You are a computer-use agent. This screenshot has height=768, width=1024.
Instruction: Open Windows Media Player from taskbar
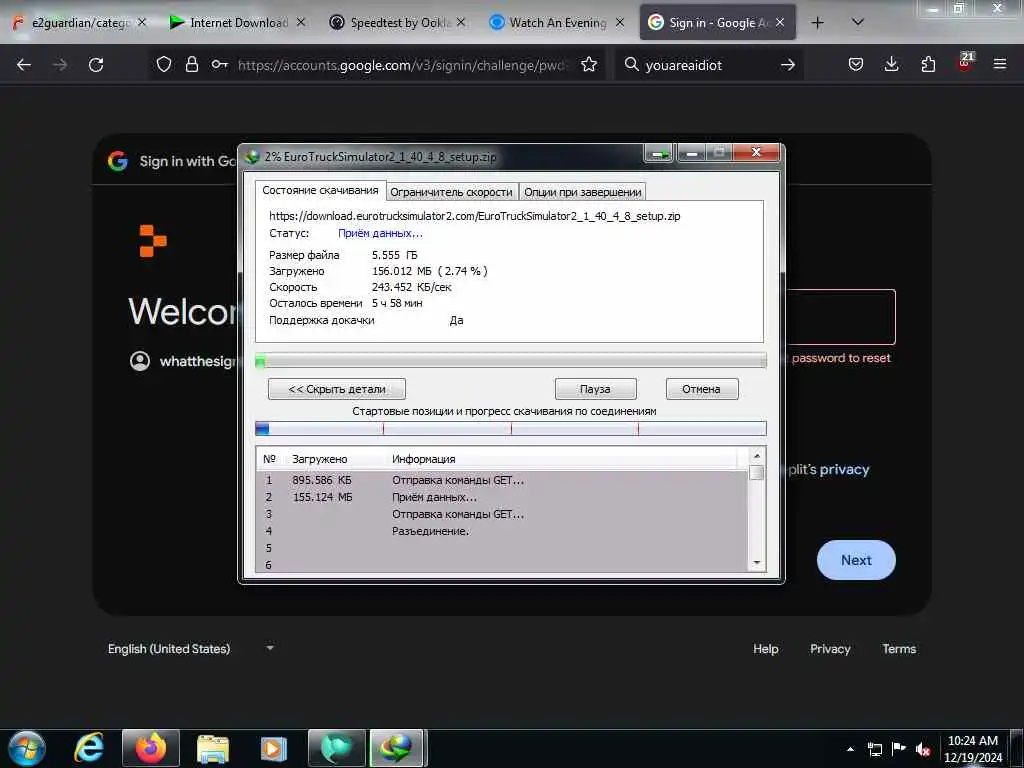point(274,748)
